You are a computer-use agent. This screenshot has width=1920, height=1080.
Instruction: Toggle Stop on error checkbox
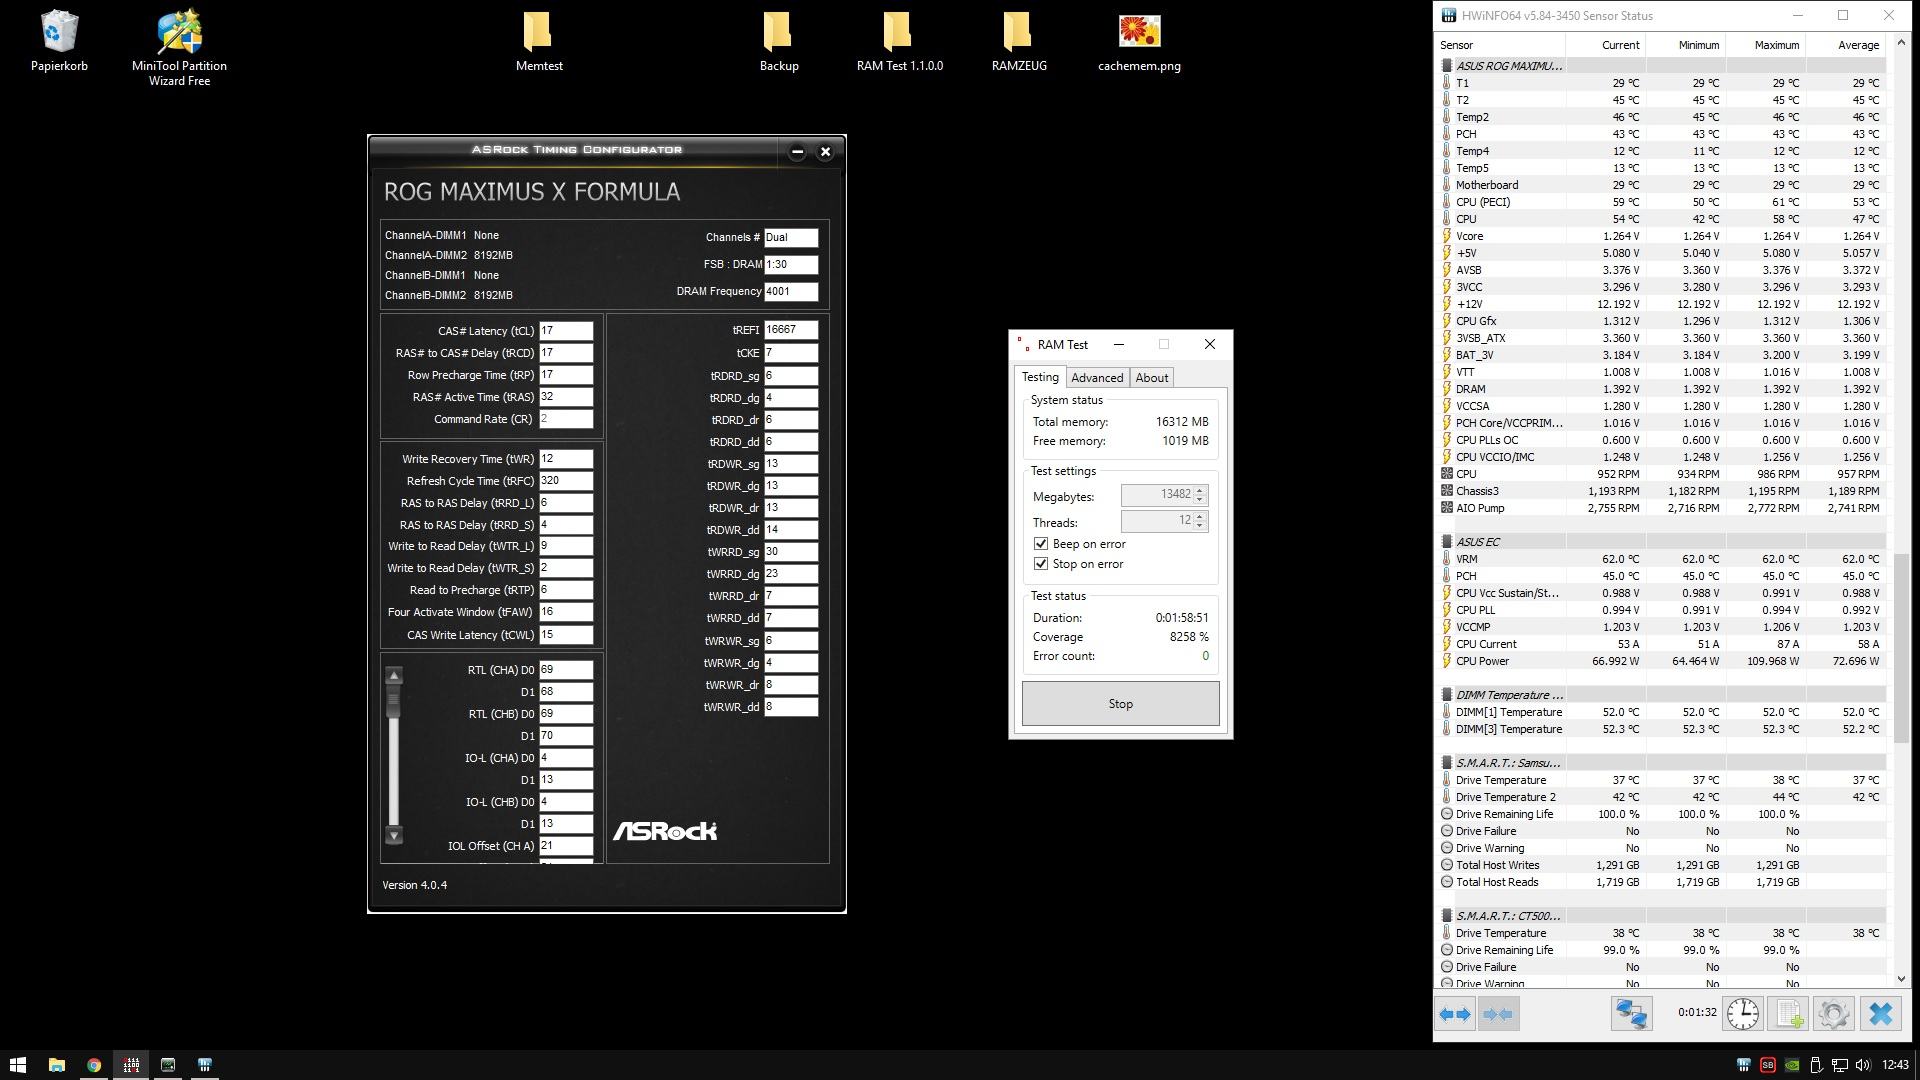1041,564
